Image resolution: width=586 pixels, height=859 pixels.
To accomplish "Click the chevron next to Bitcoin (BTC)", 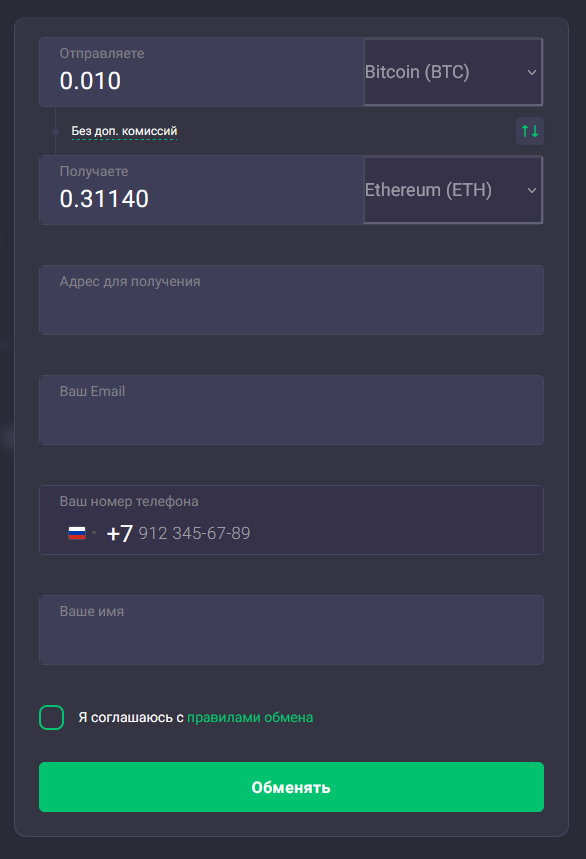I will click(x=531, y=72).
